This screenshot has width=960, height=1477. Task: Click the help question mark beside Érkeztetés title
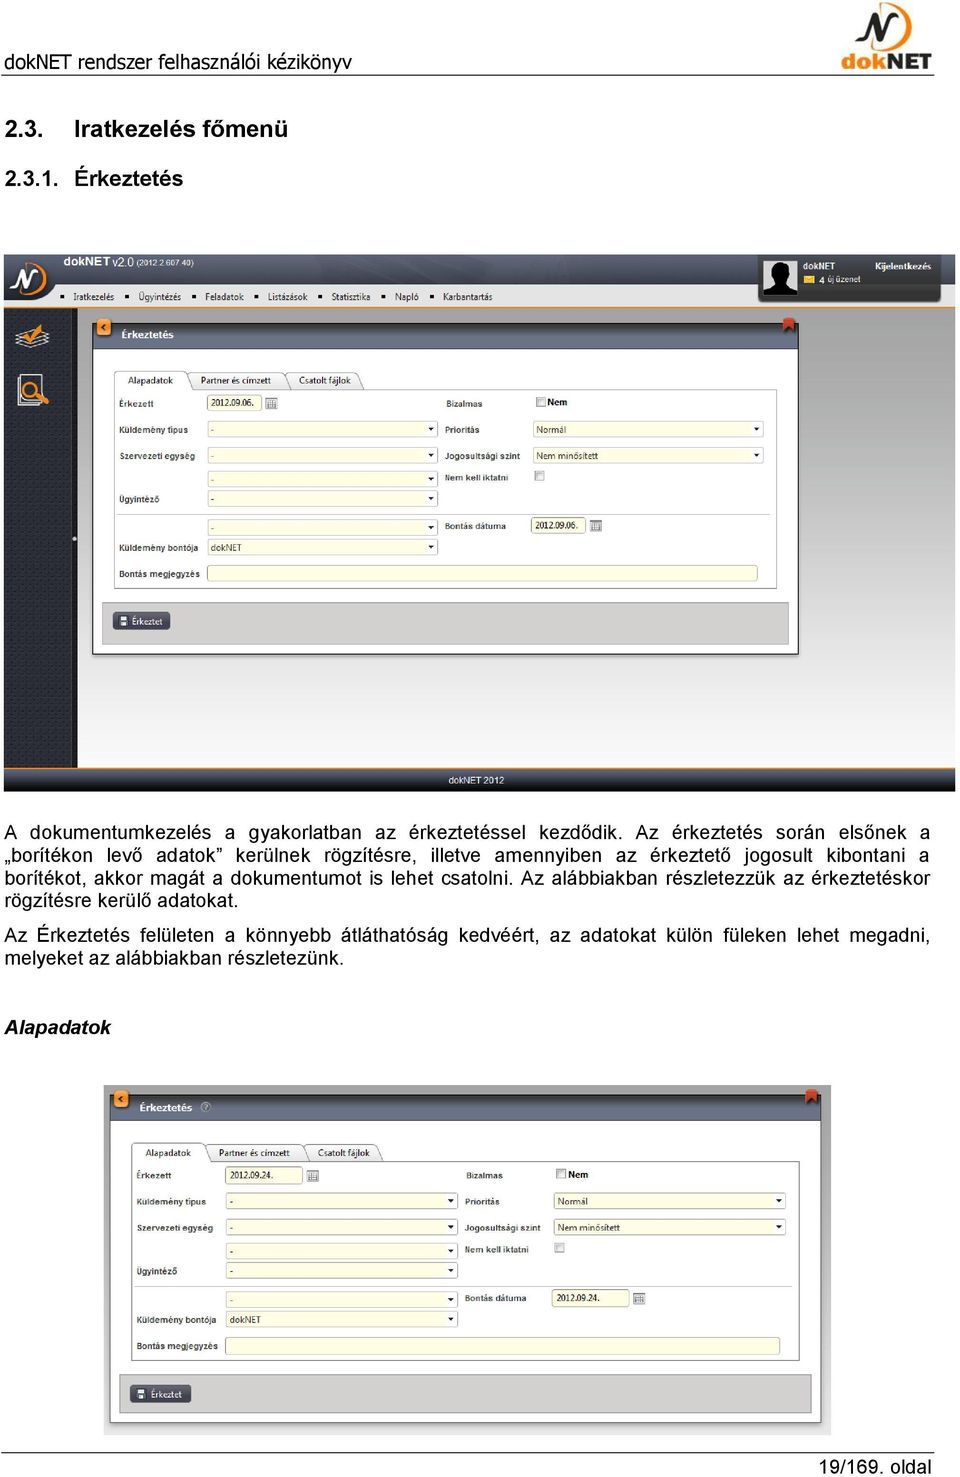coord(206,1107)
